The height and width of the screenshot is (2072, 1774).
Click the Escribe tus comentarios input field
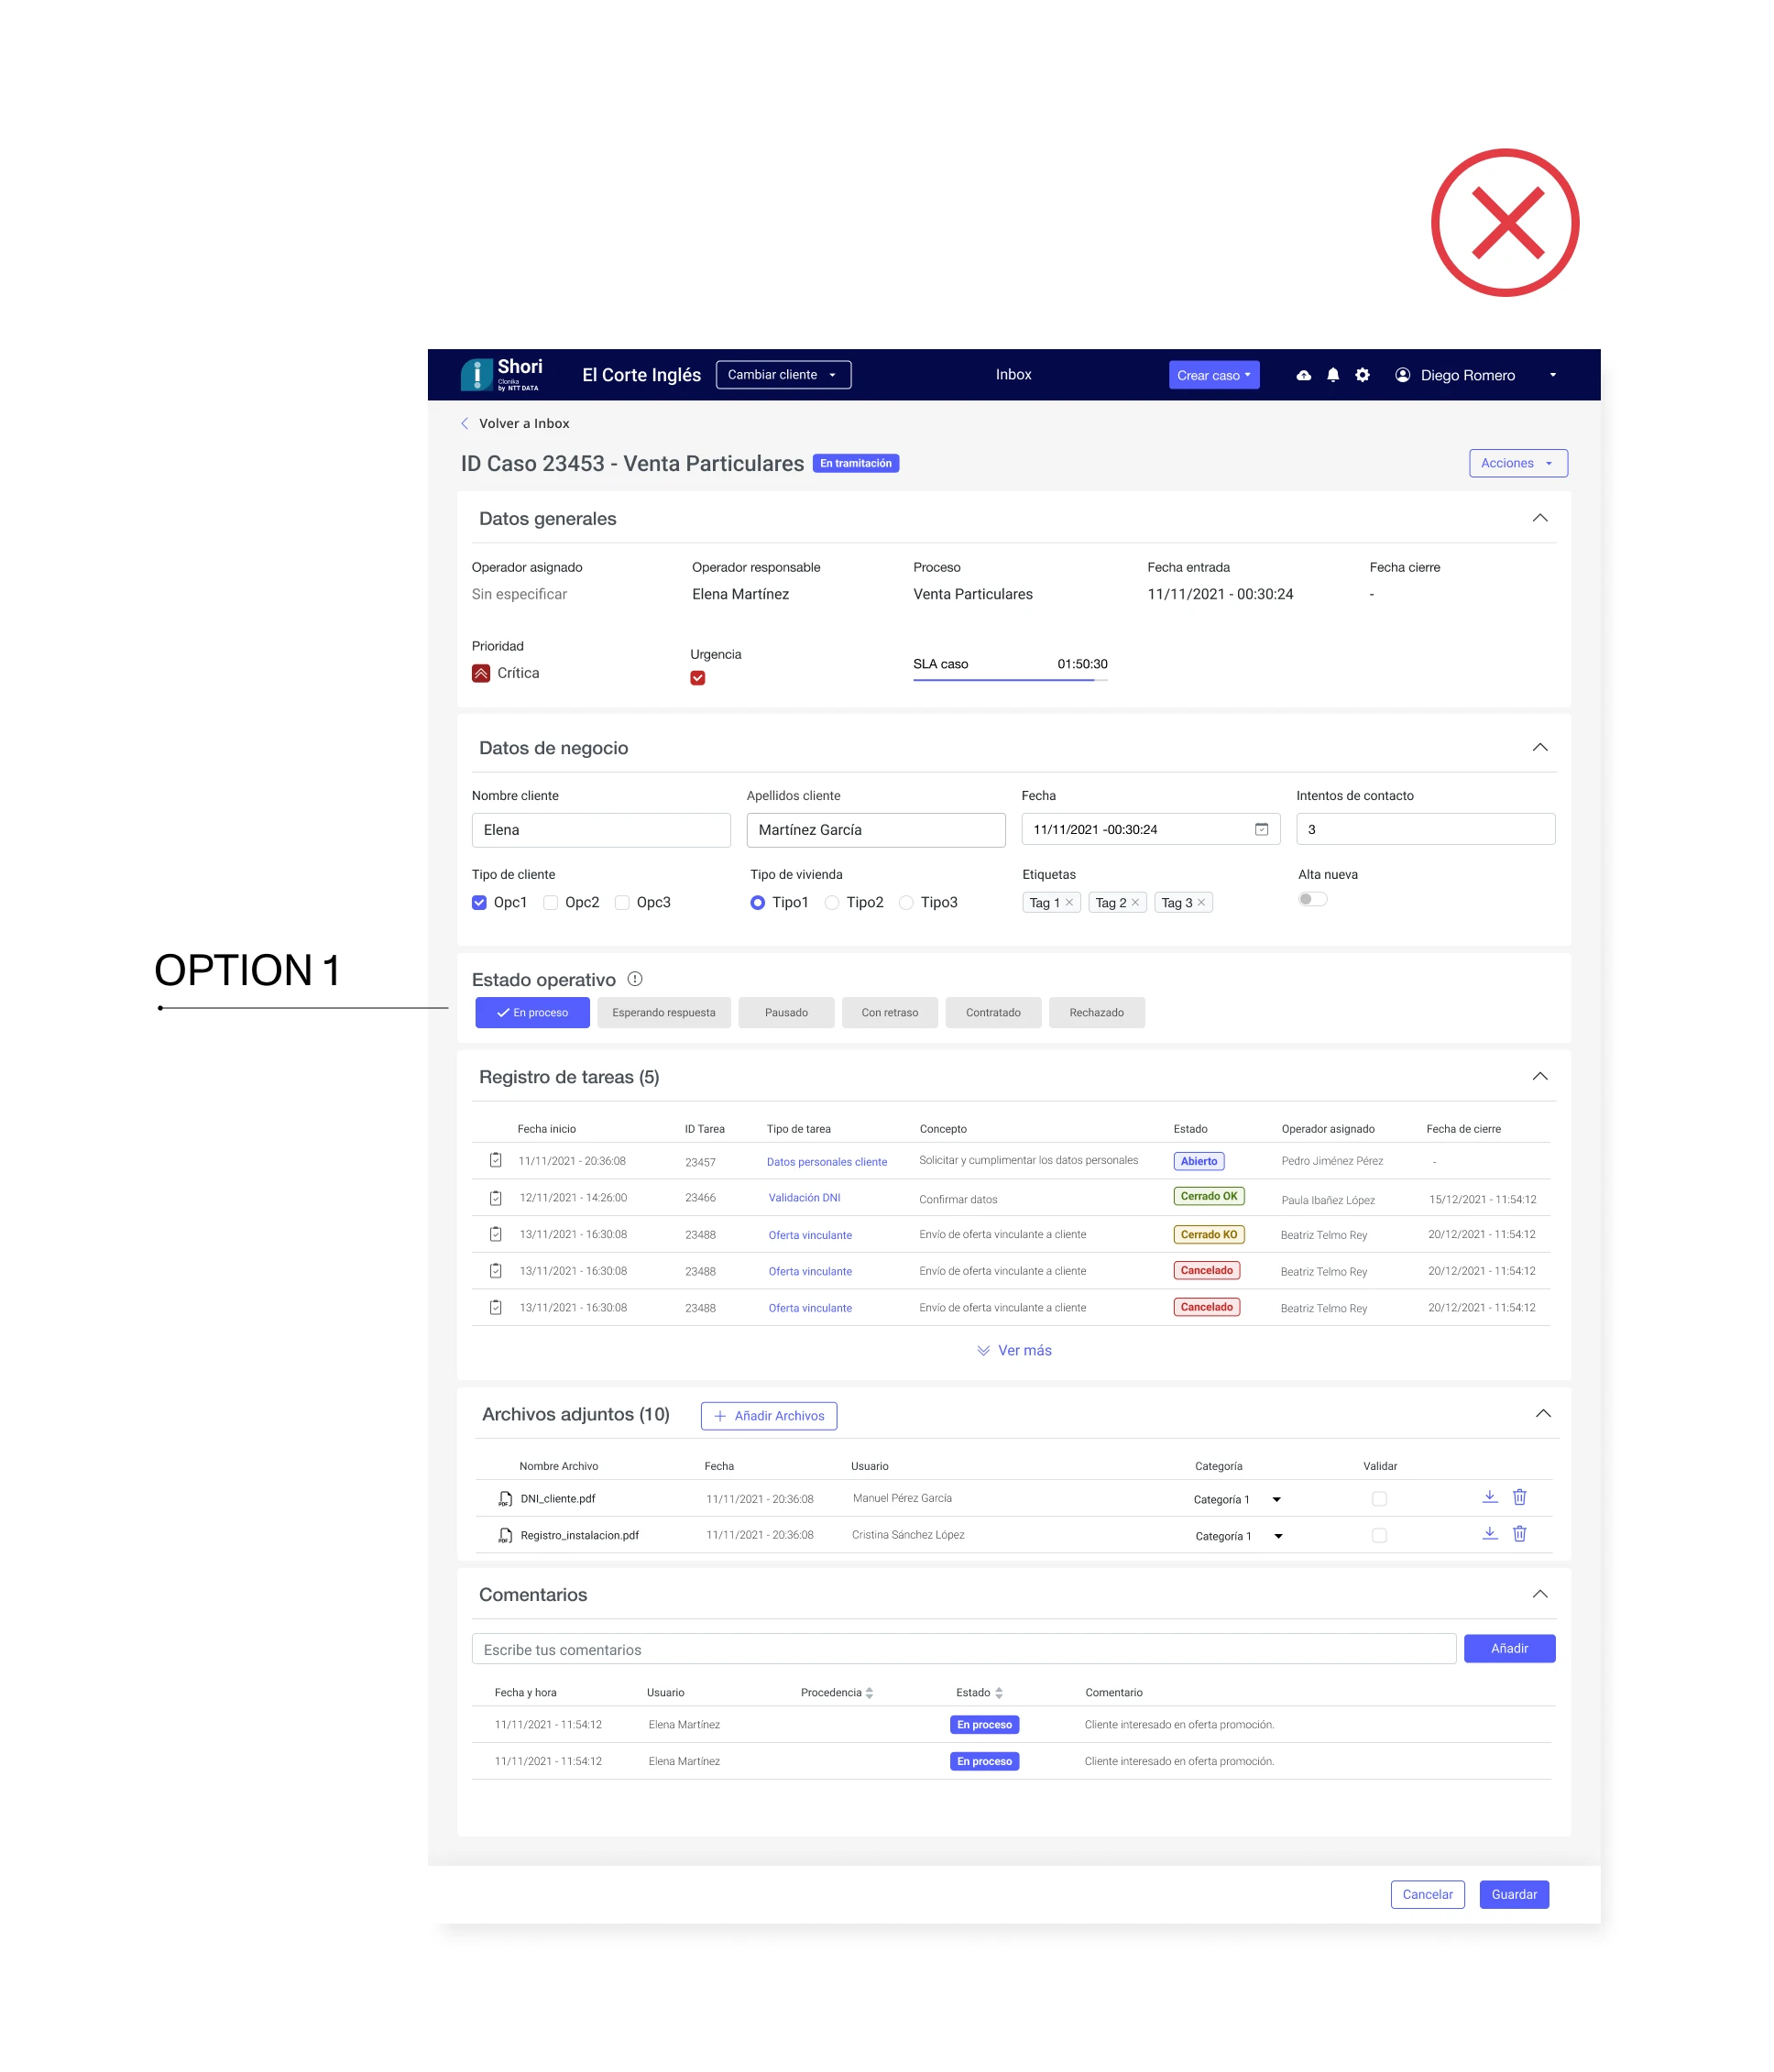963,1649
